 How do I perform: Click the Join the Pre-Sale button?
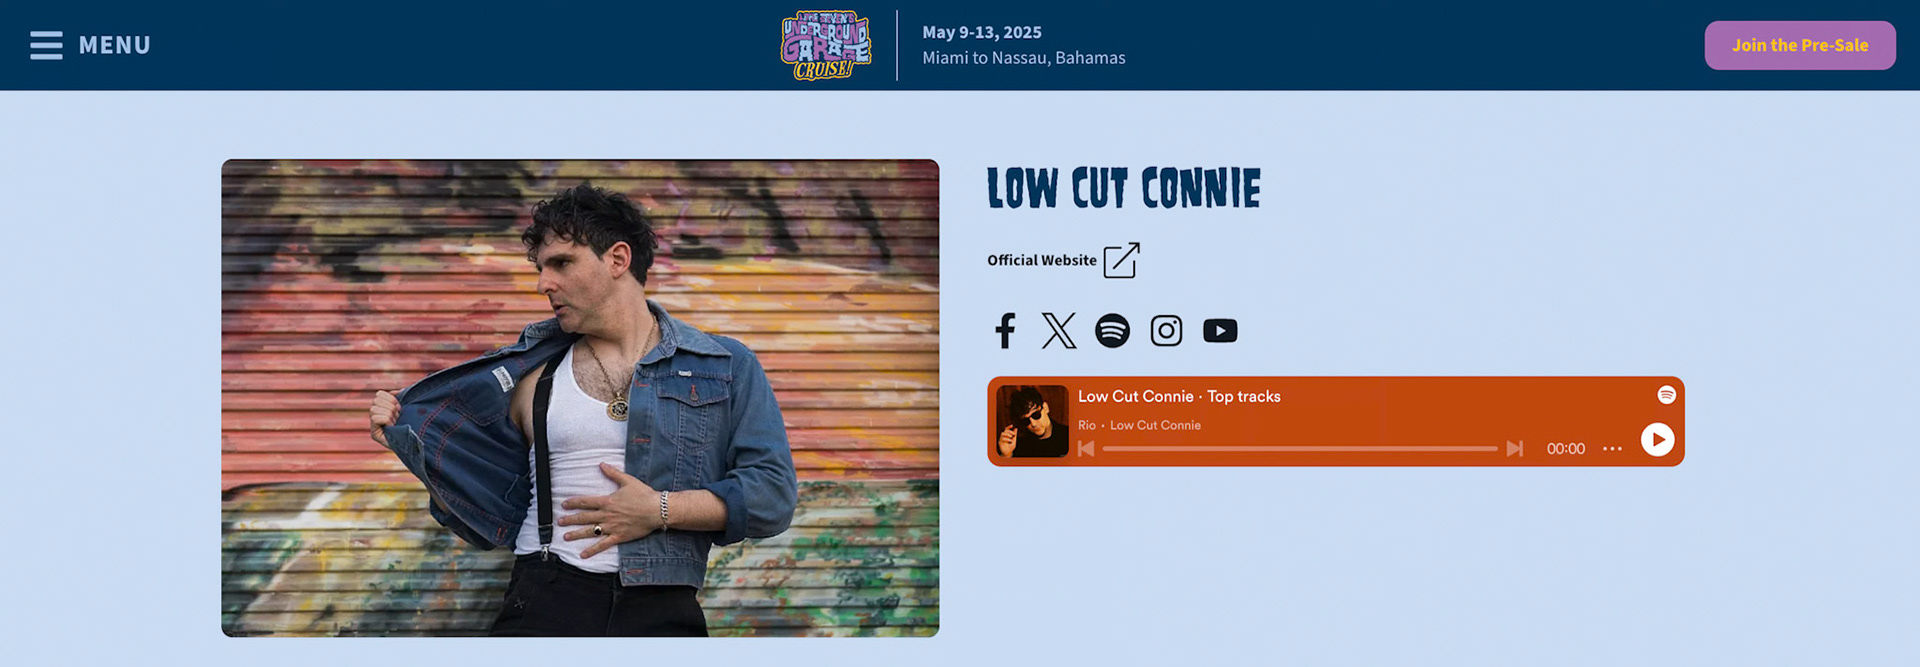coord(1800,45)
